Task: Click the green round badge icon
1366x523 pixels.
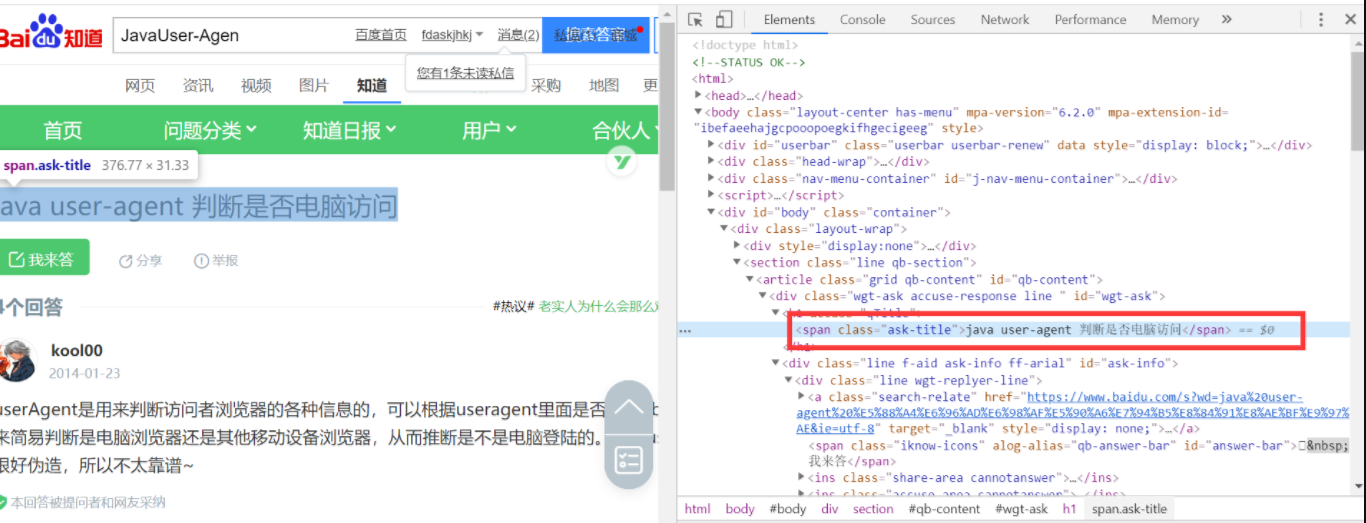Action: [x=622, y=161]
